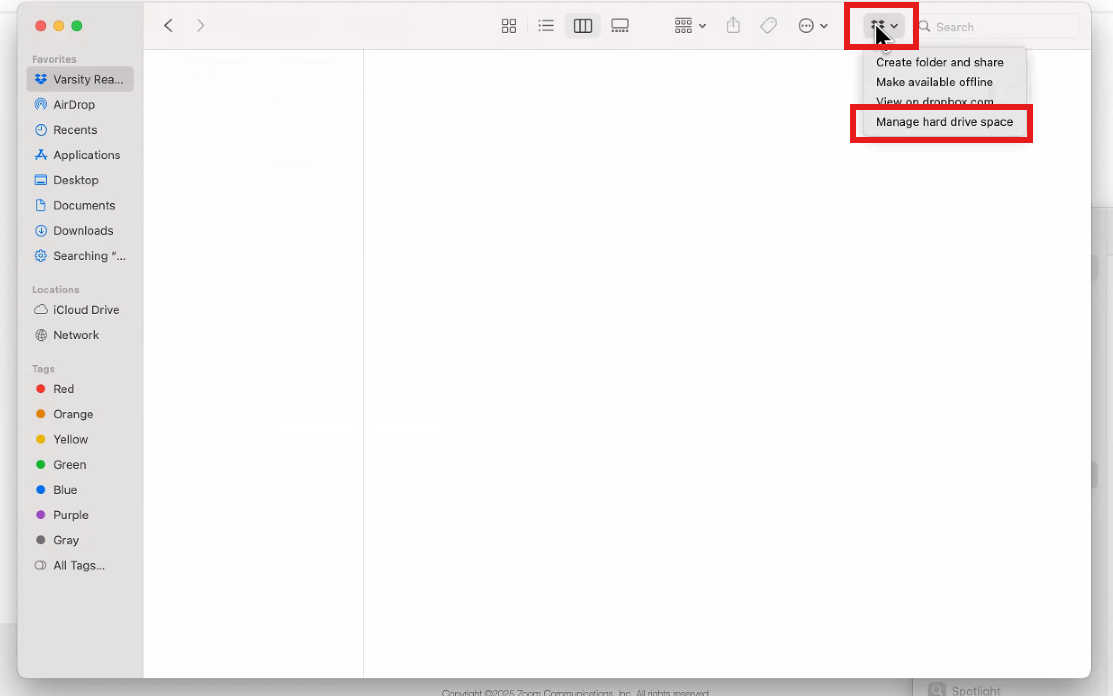Open the Group By dropdown
This screenshot has height=696, width=1113.
[690, 26]
